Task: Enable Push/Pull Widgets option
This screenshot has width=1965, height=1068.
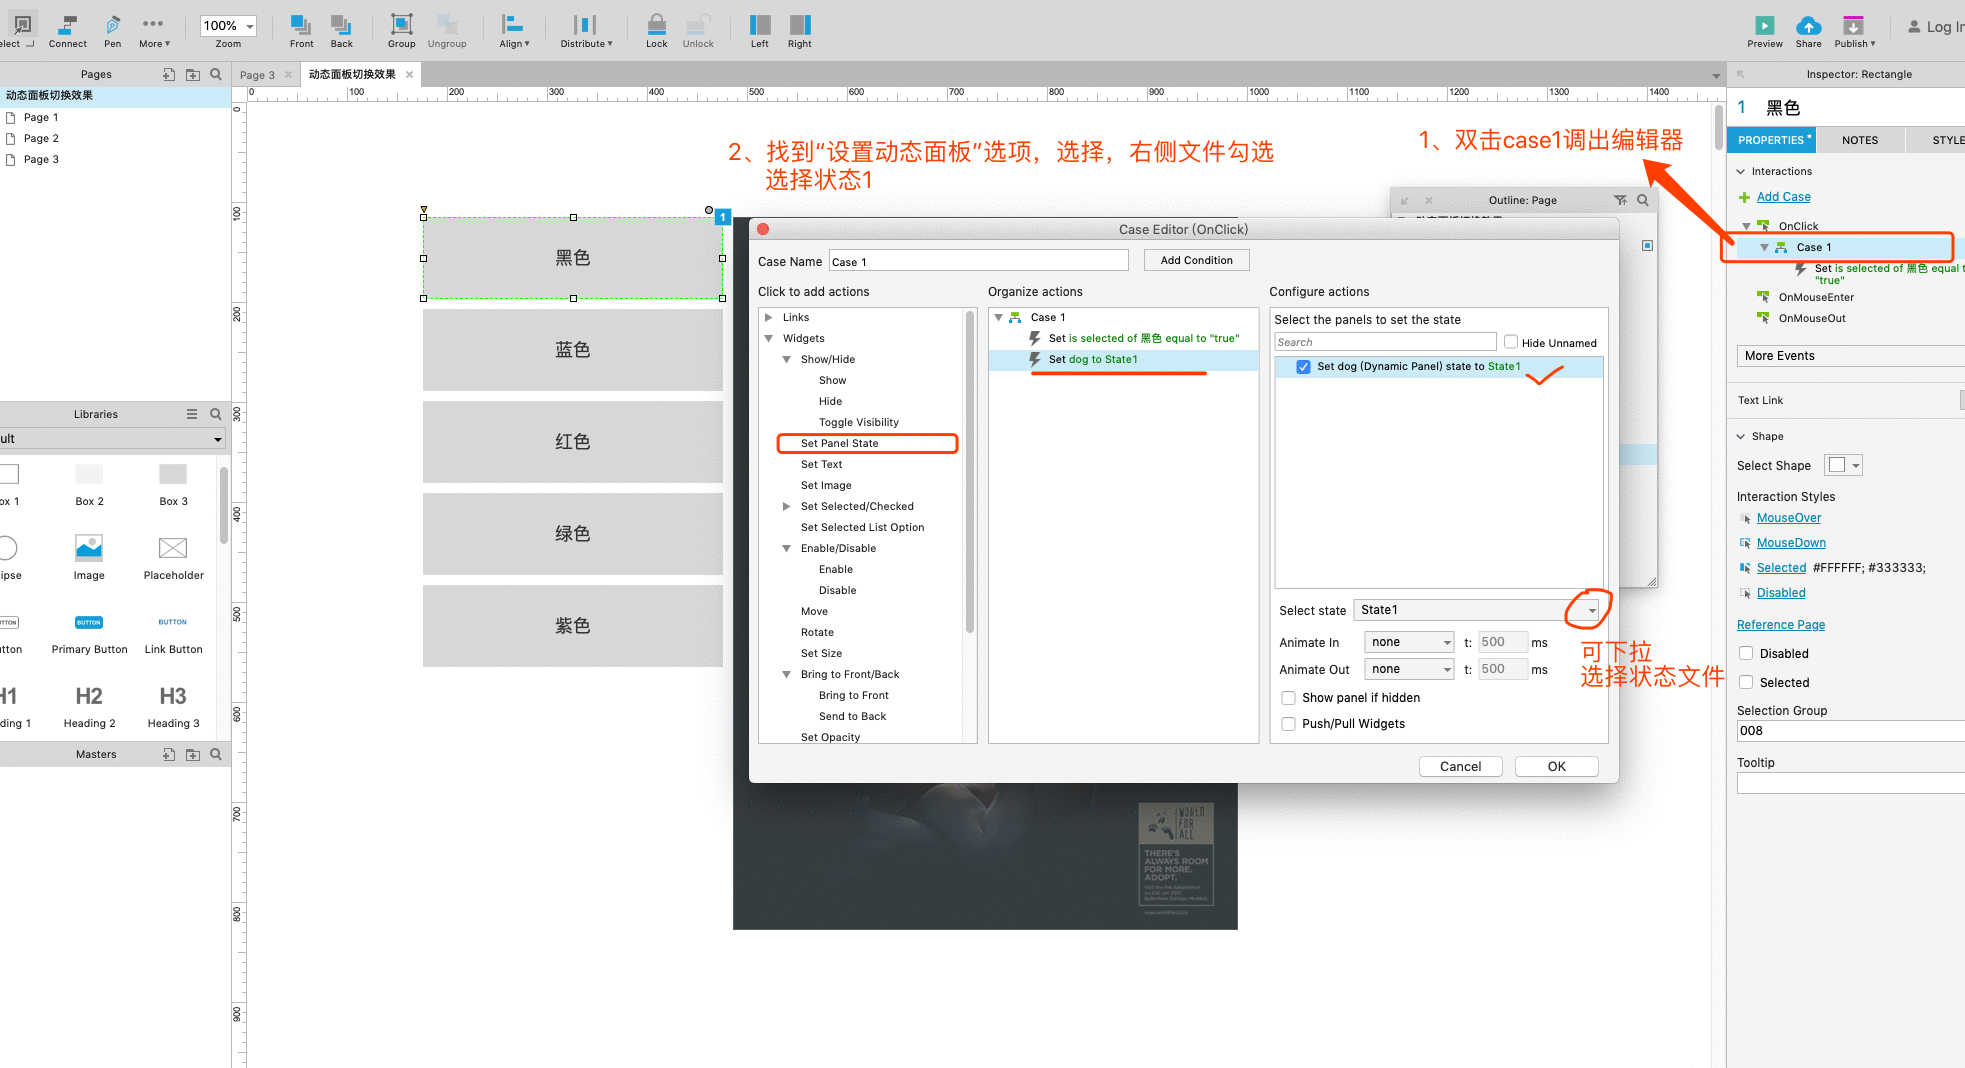Action: click(1288, 724)
